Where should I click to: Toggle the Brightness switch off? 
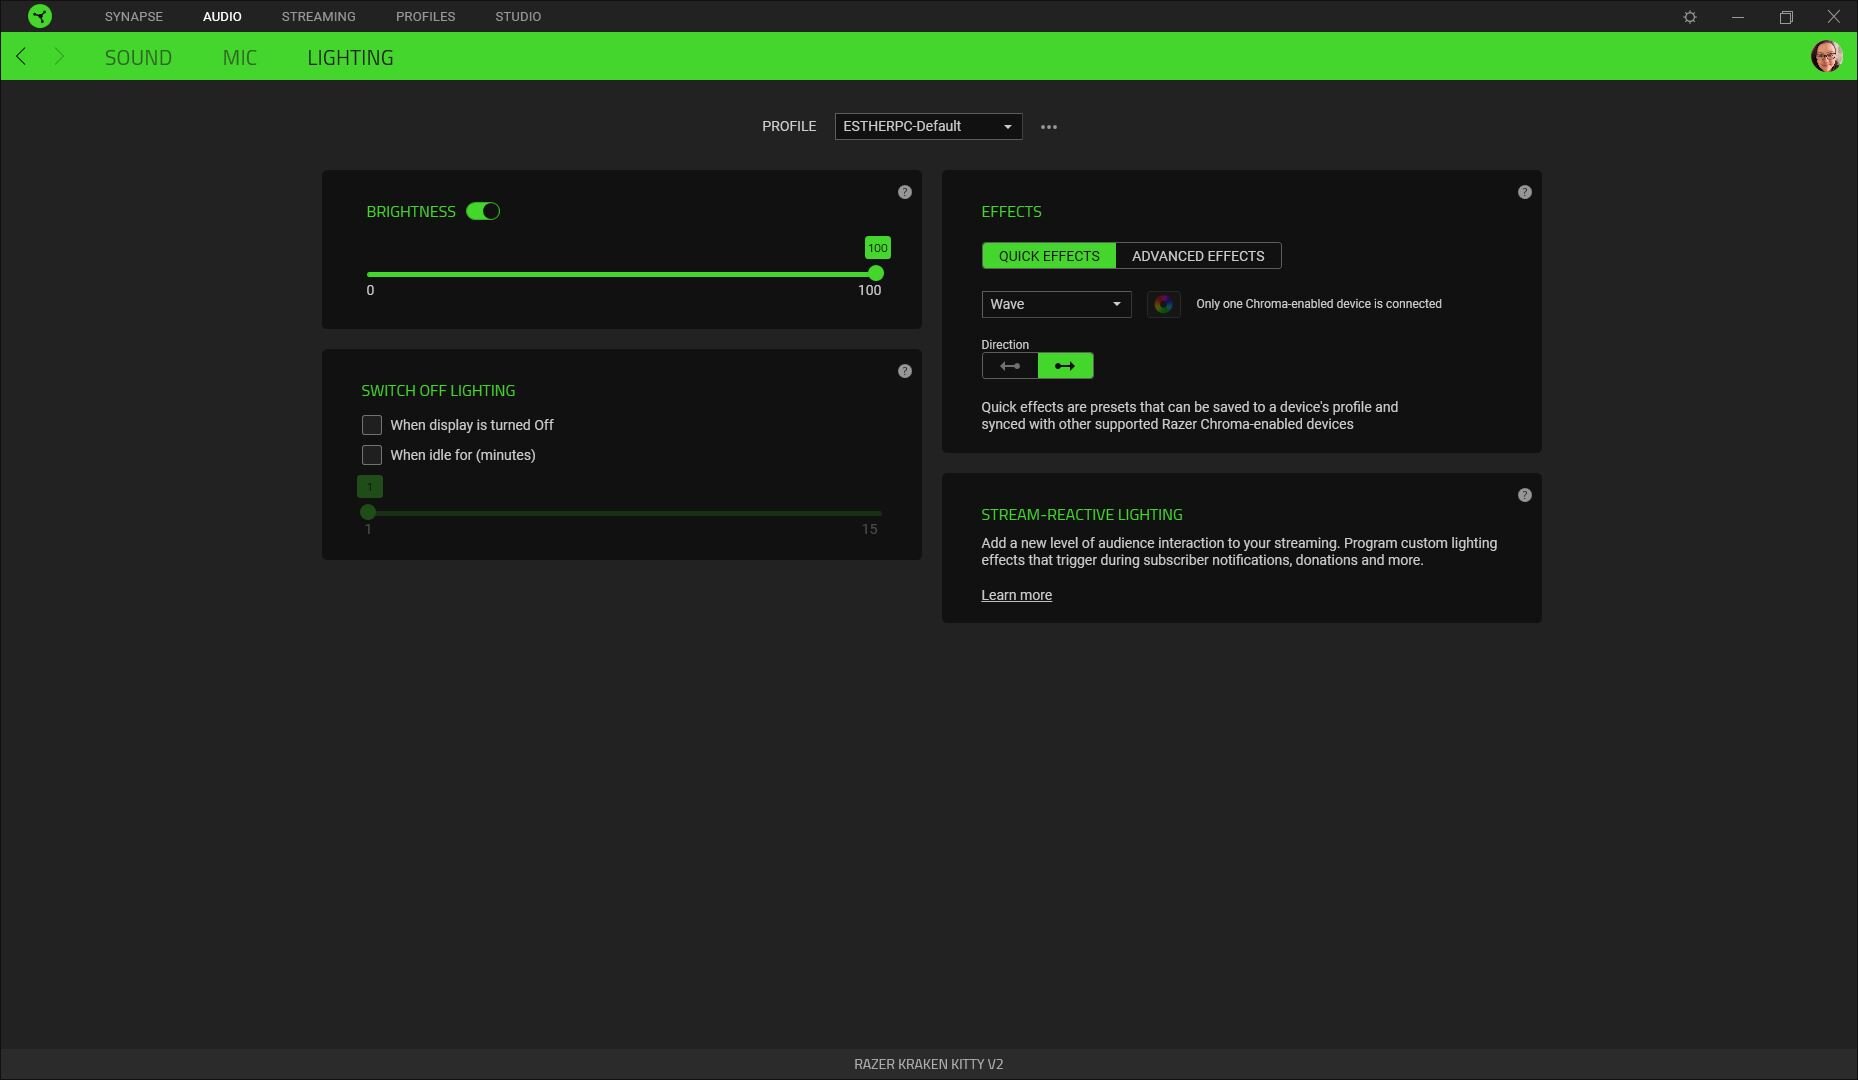point(483,211)
